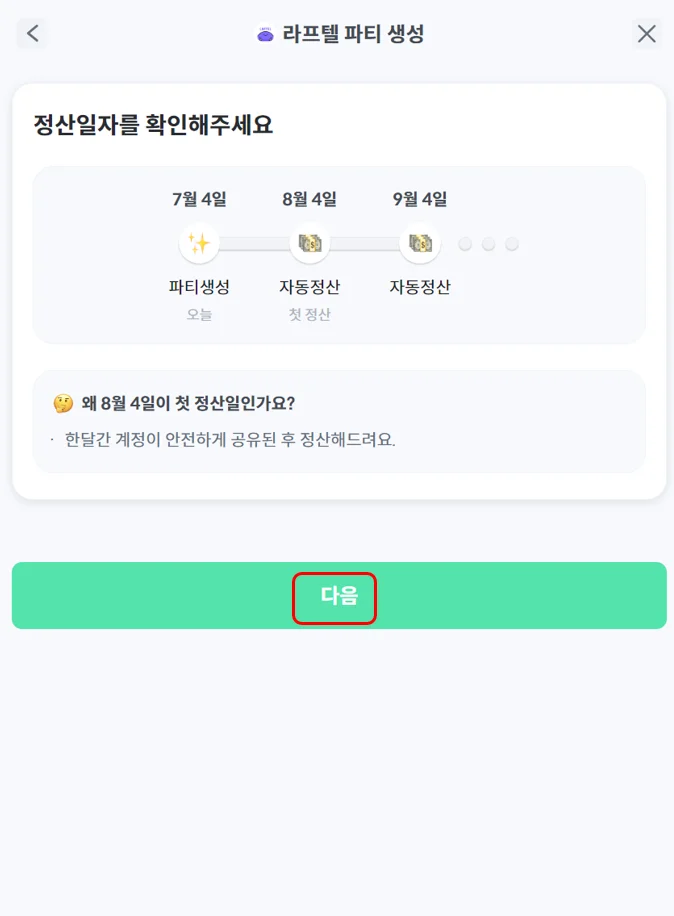Select the money icon under 9월 4일

(420, 243)
